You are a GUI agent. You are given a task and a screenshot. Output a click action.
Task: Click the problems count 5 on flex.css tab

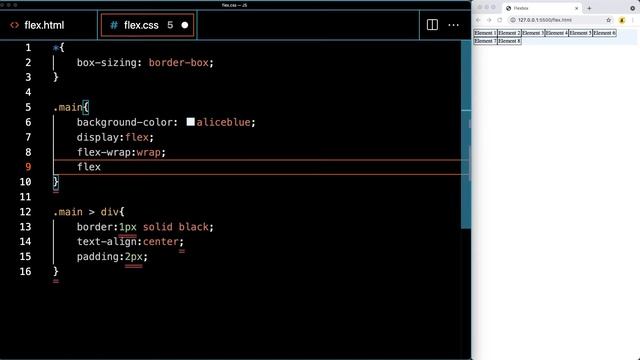(170, 25)
